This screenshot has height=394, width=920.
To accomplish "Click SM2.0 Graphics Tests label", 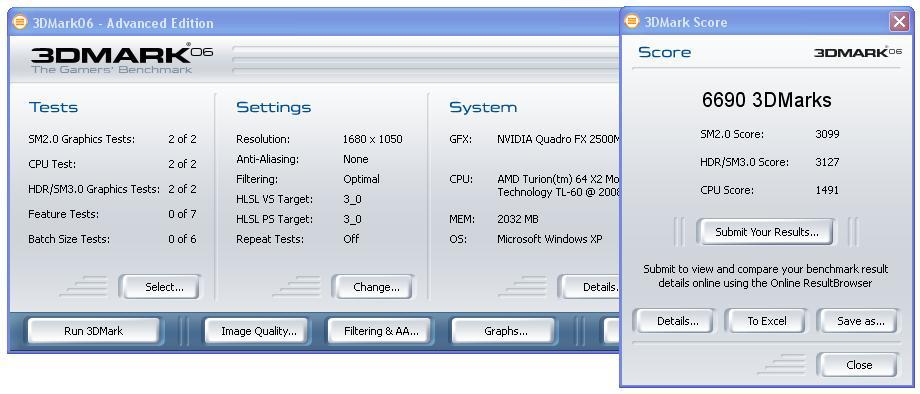I will point(82,140).
